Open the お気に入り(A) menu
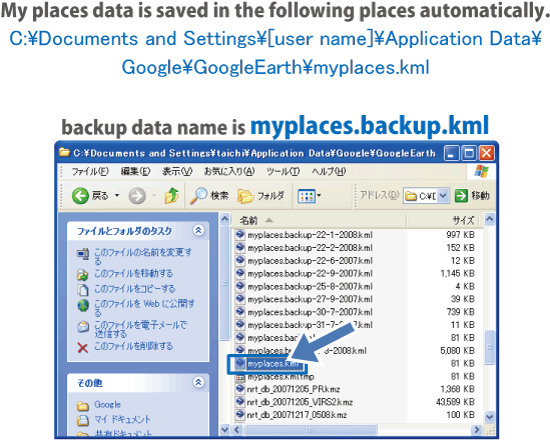This screenshot has width=550, height=440. point(229,171)
